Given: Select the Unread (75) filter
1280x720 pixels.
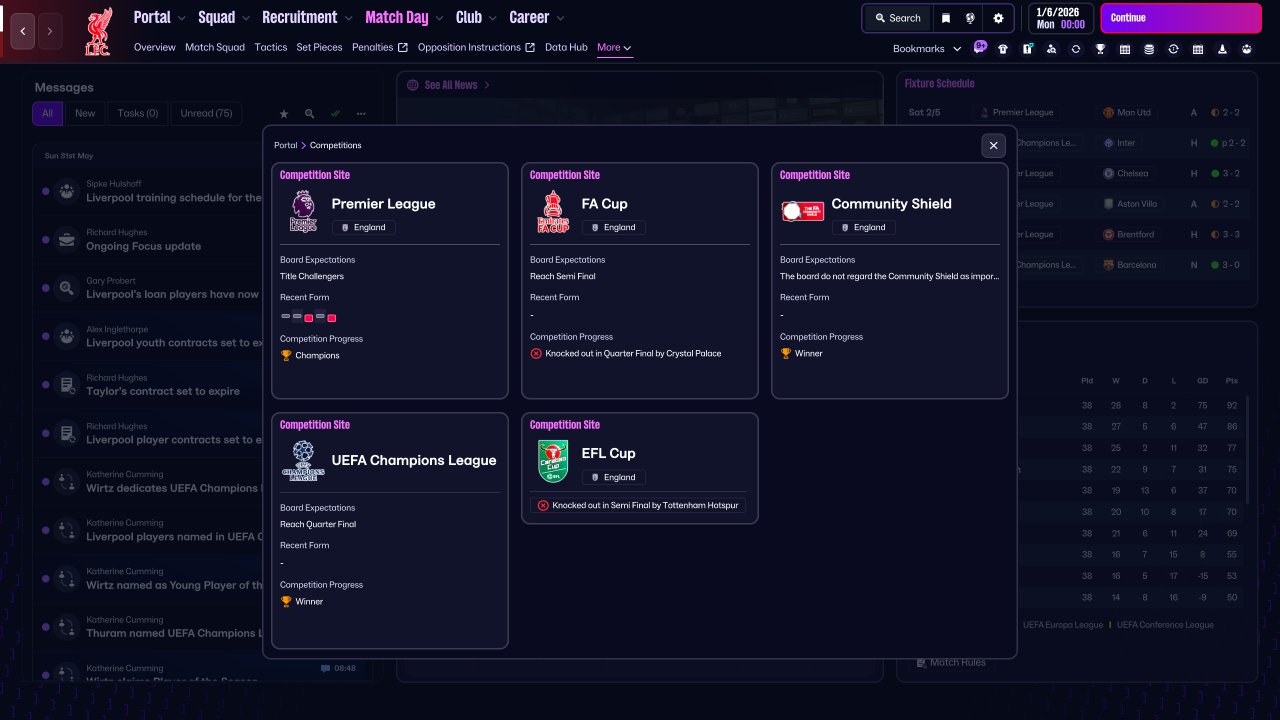Looking at the screenshot, I should pos(206,114).
